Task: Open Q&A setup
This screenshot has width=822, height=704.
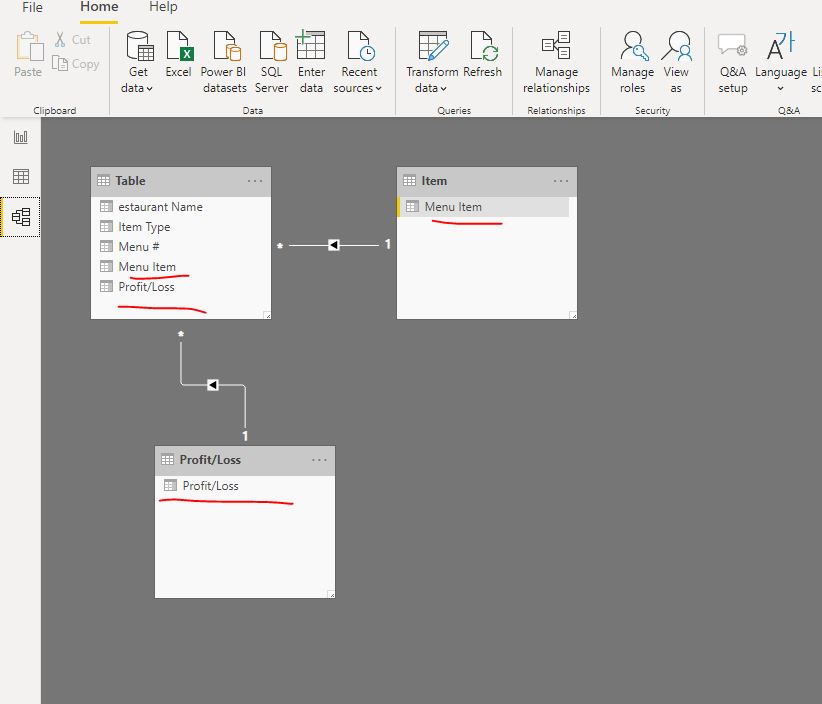Action: tap(732, 62)
